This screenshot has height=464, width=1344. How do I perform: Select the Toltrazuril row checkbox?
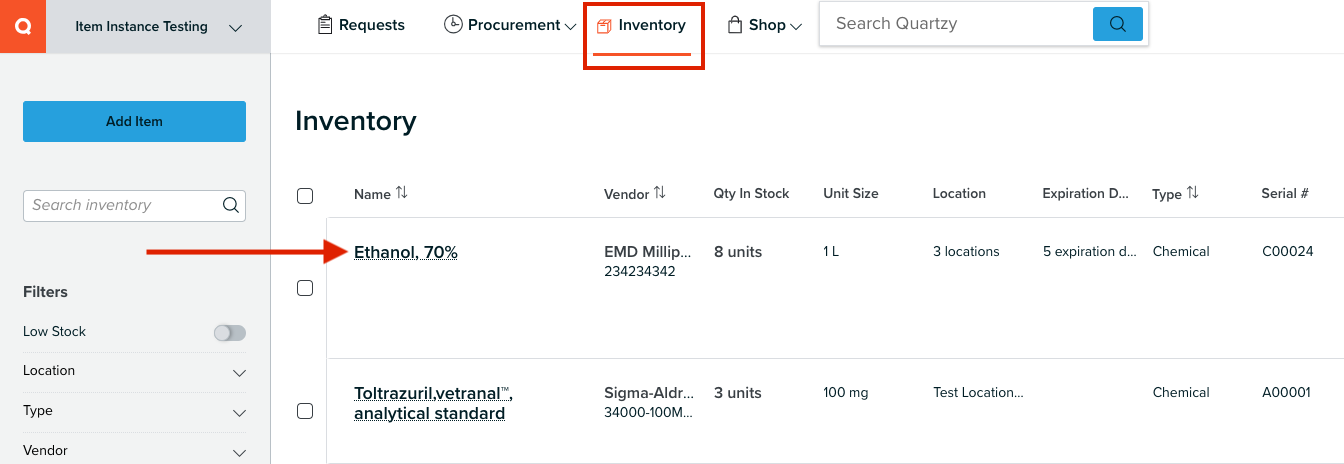pyautogui.click(x=305, y=411)
